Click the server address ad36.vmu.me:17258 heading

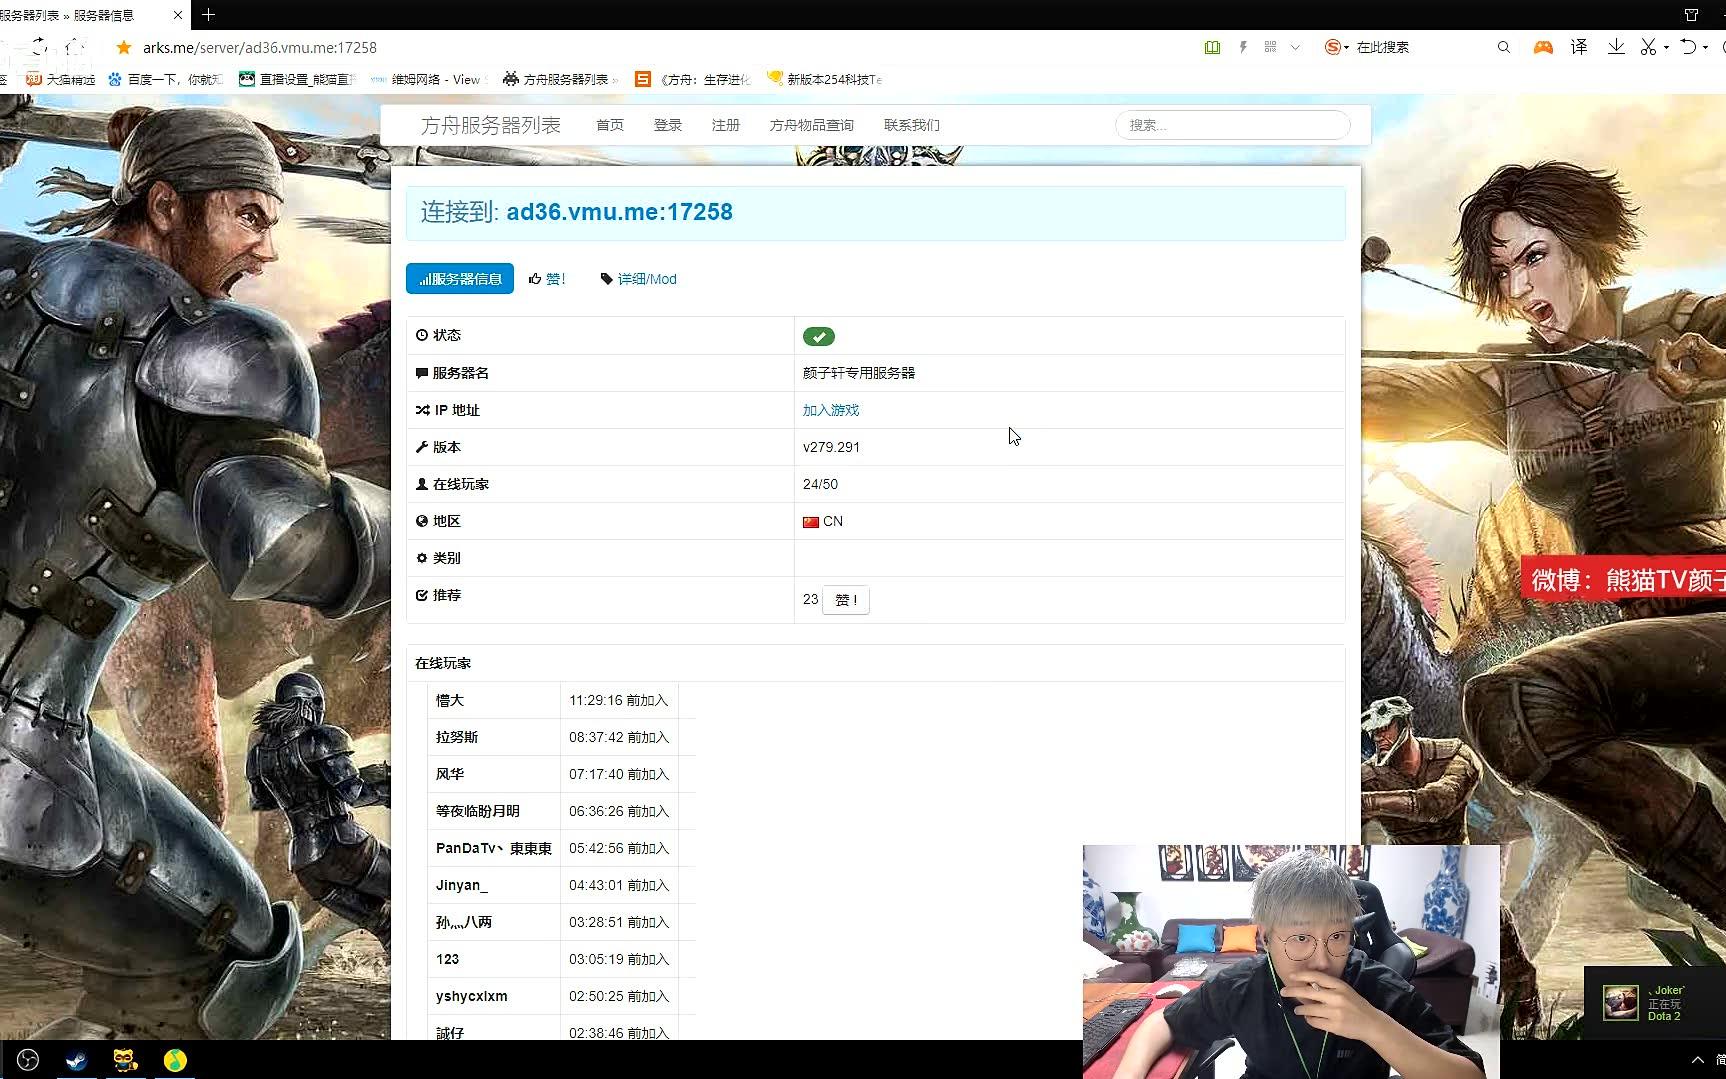(619, 212)
